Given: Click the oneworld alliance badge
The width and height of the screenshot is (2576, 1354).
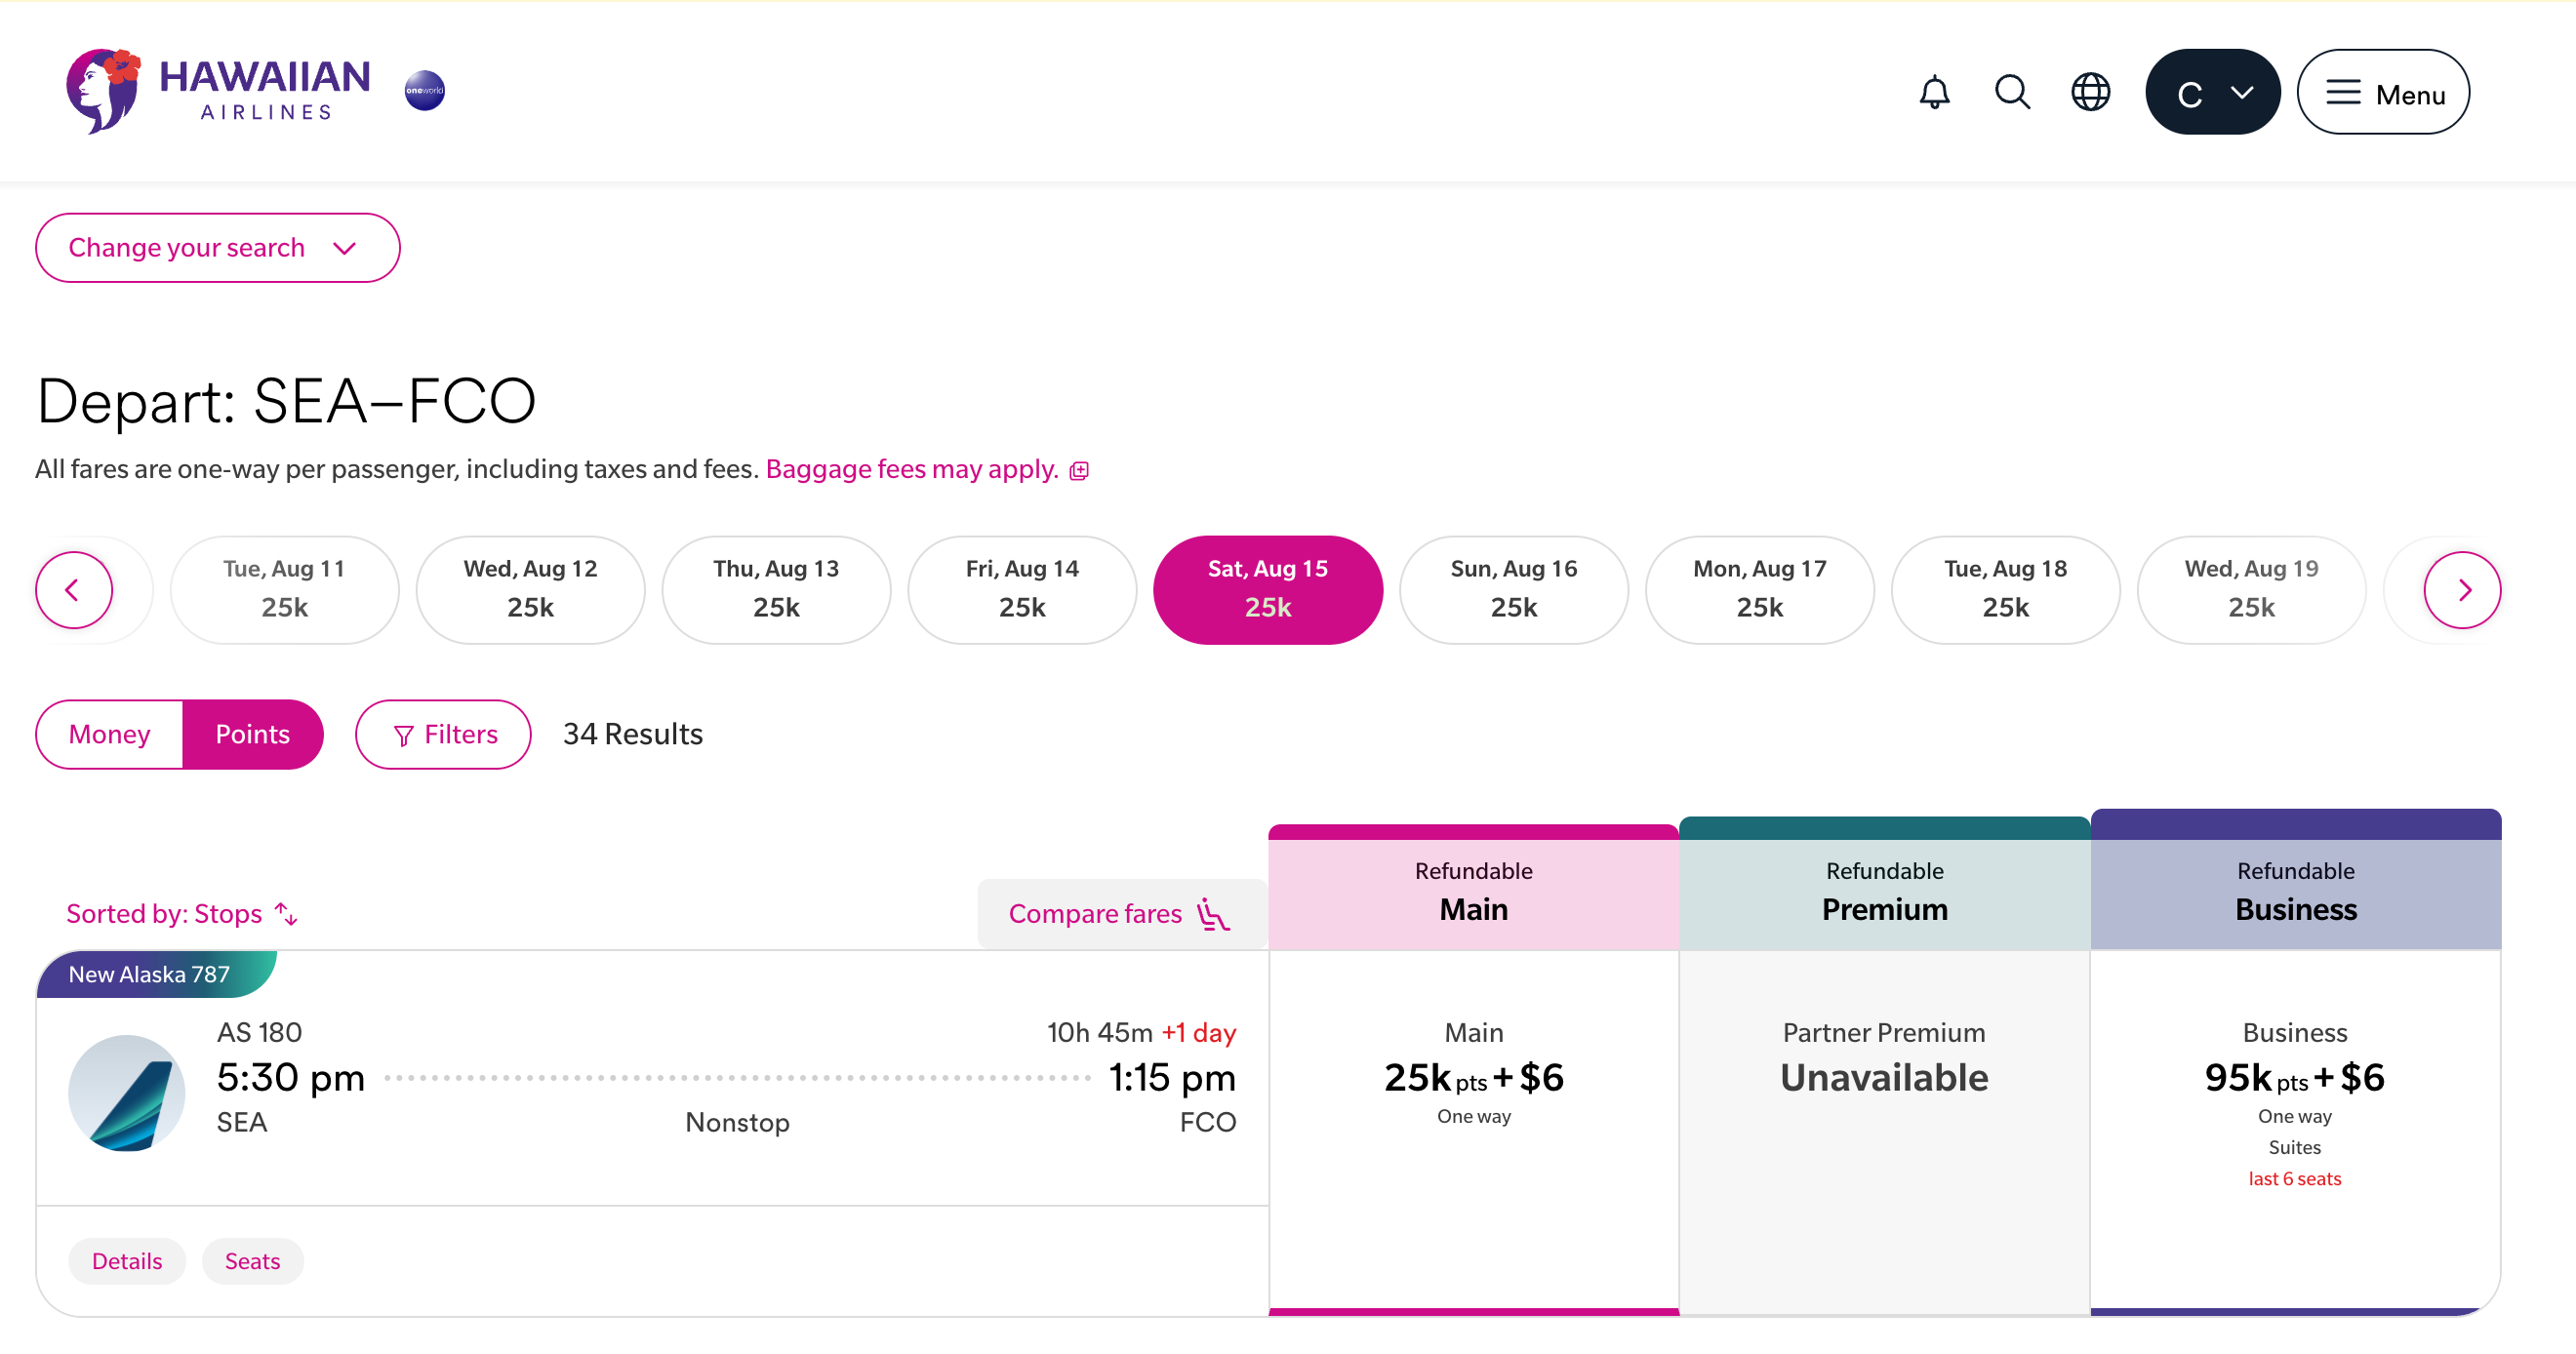Looking at the screenshot, I should pos(424,91).
